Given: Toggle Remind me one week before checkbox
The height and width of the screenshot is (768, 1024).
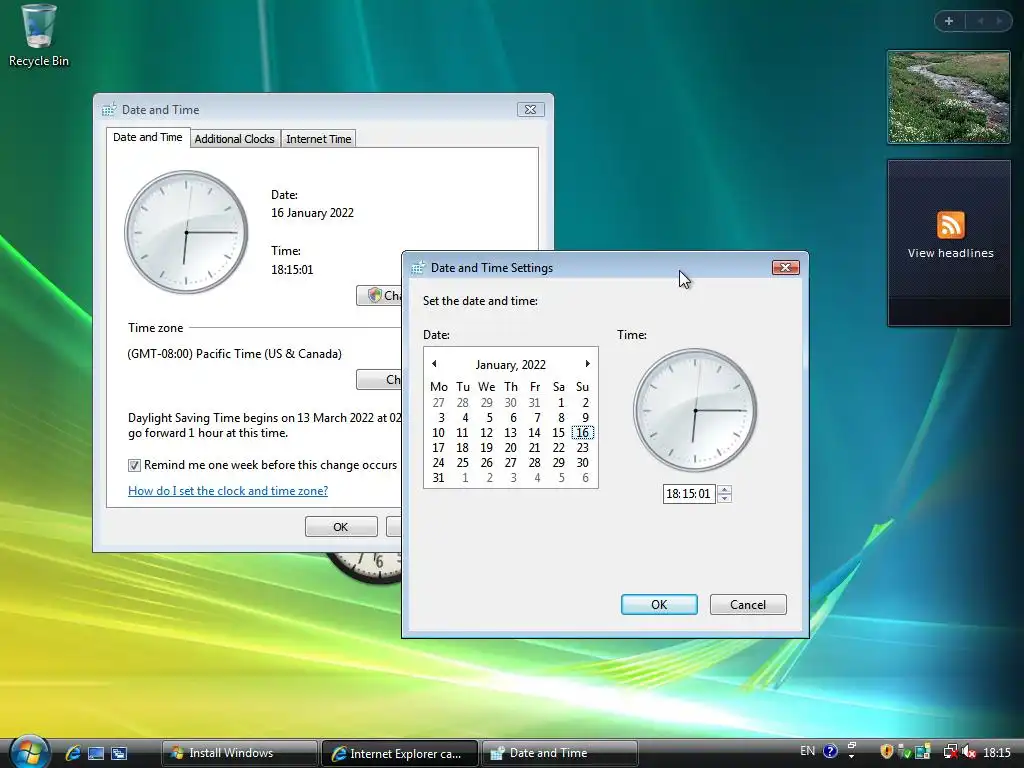Looking at the screenshot, I should coord(134,466).
